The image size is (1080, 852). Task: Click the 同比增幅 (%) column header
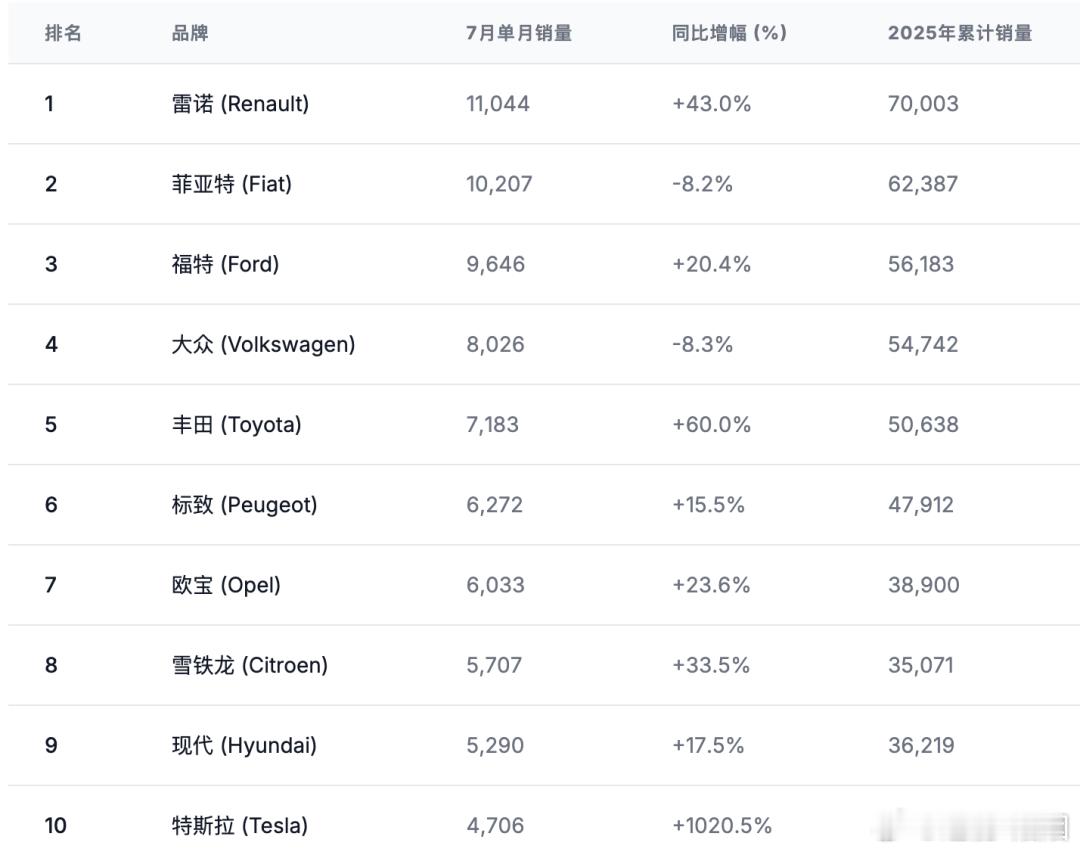click(x=729, y=33)
